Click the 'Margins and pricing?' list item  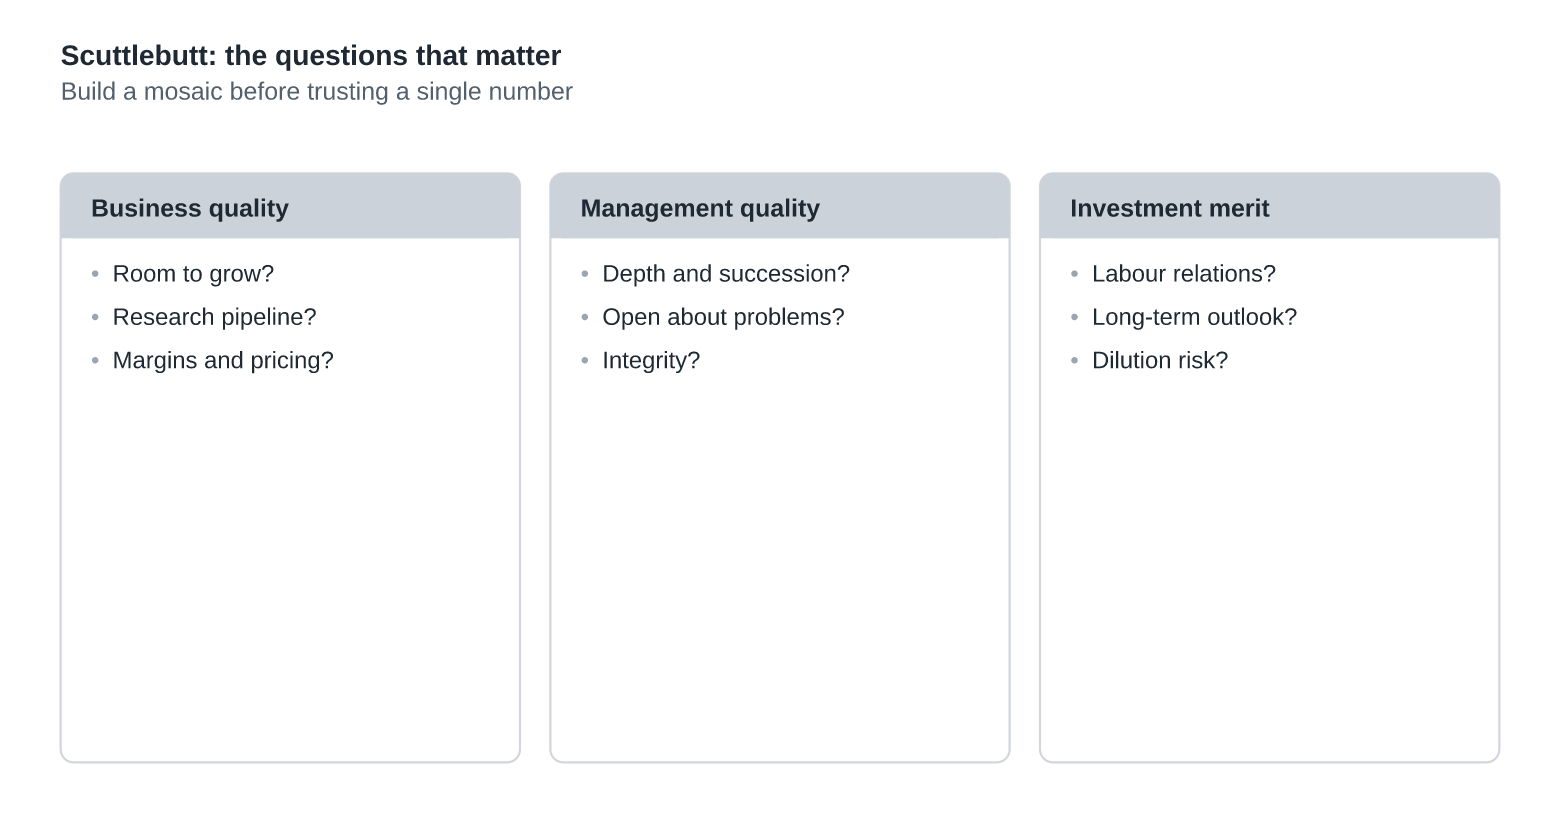click(x=223, y=360)
